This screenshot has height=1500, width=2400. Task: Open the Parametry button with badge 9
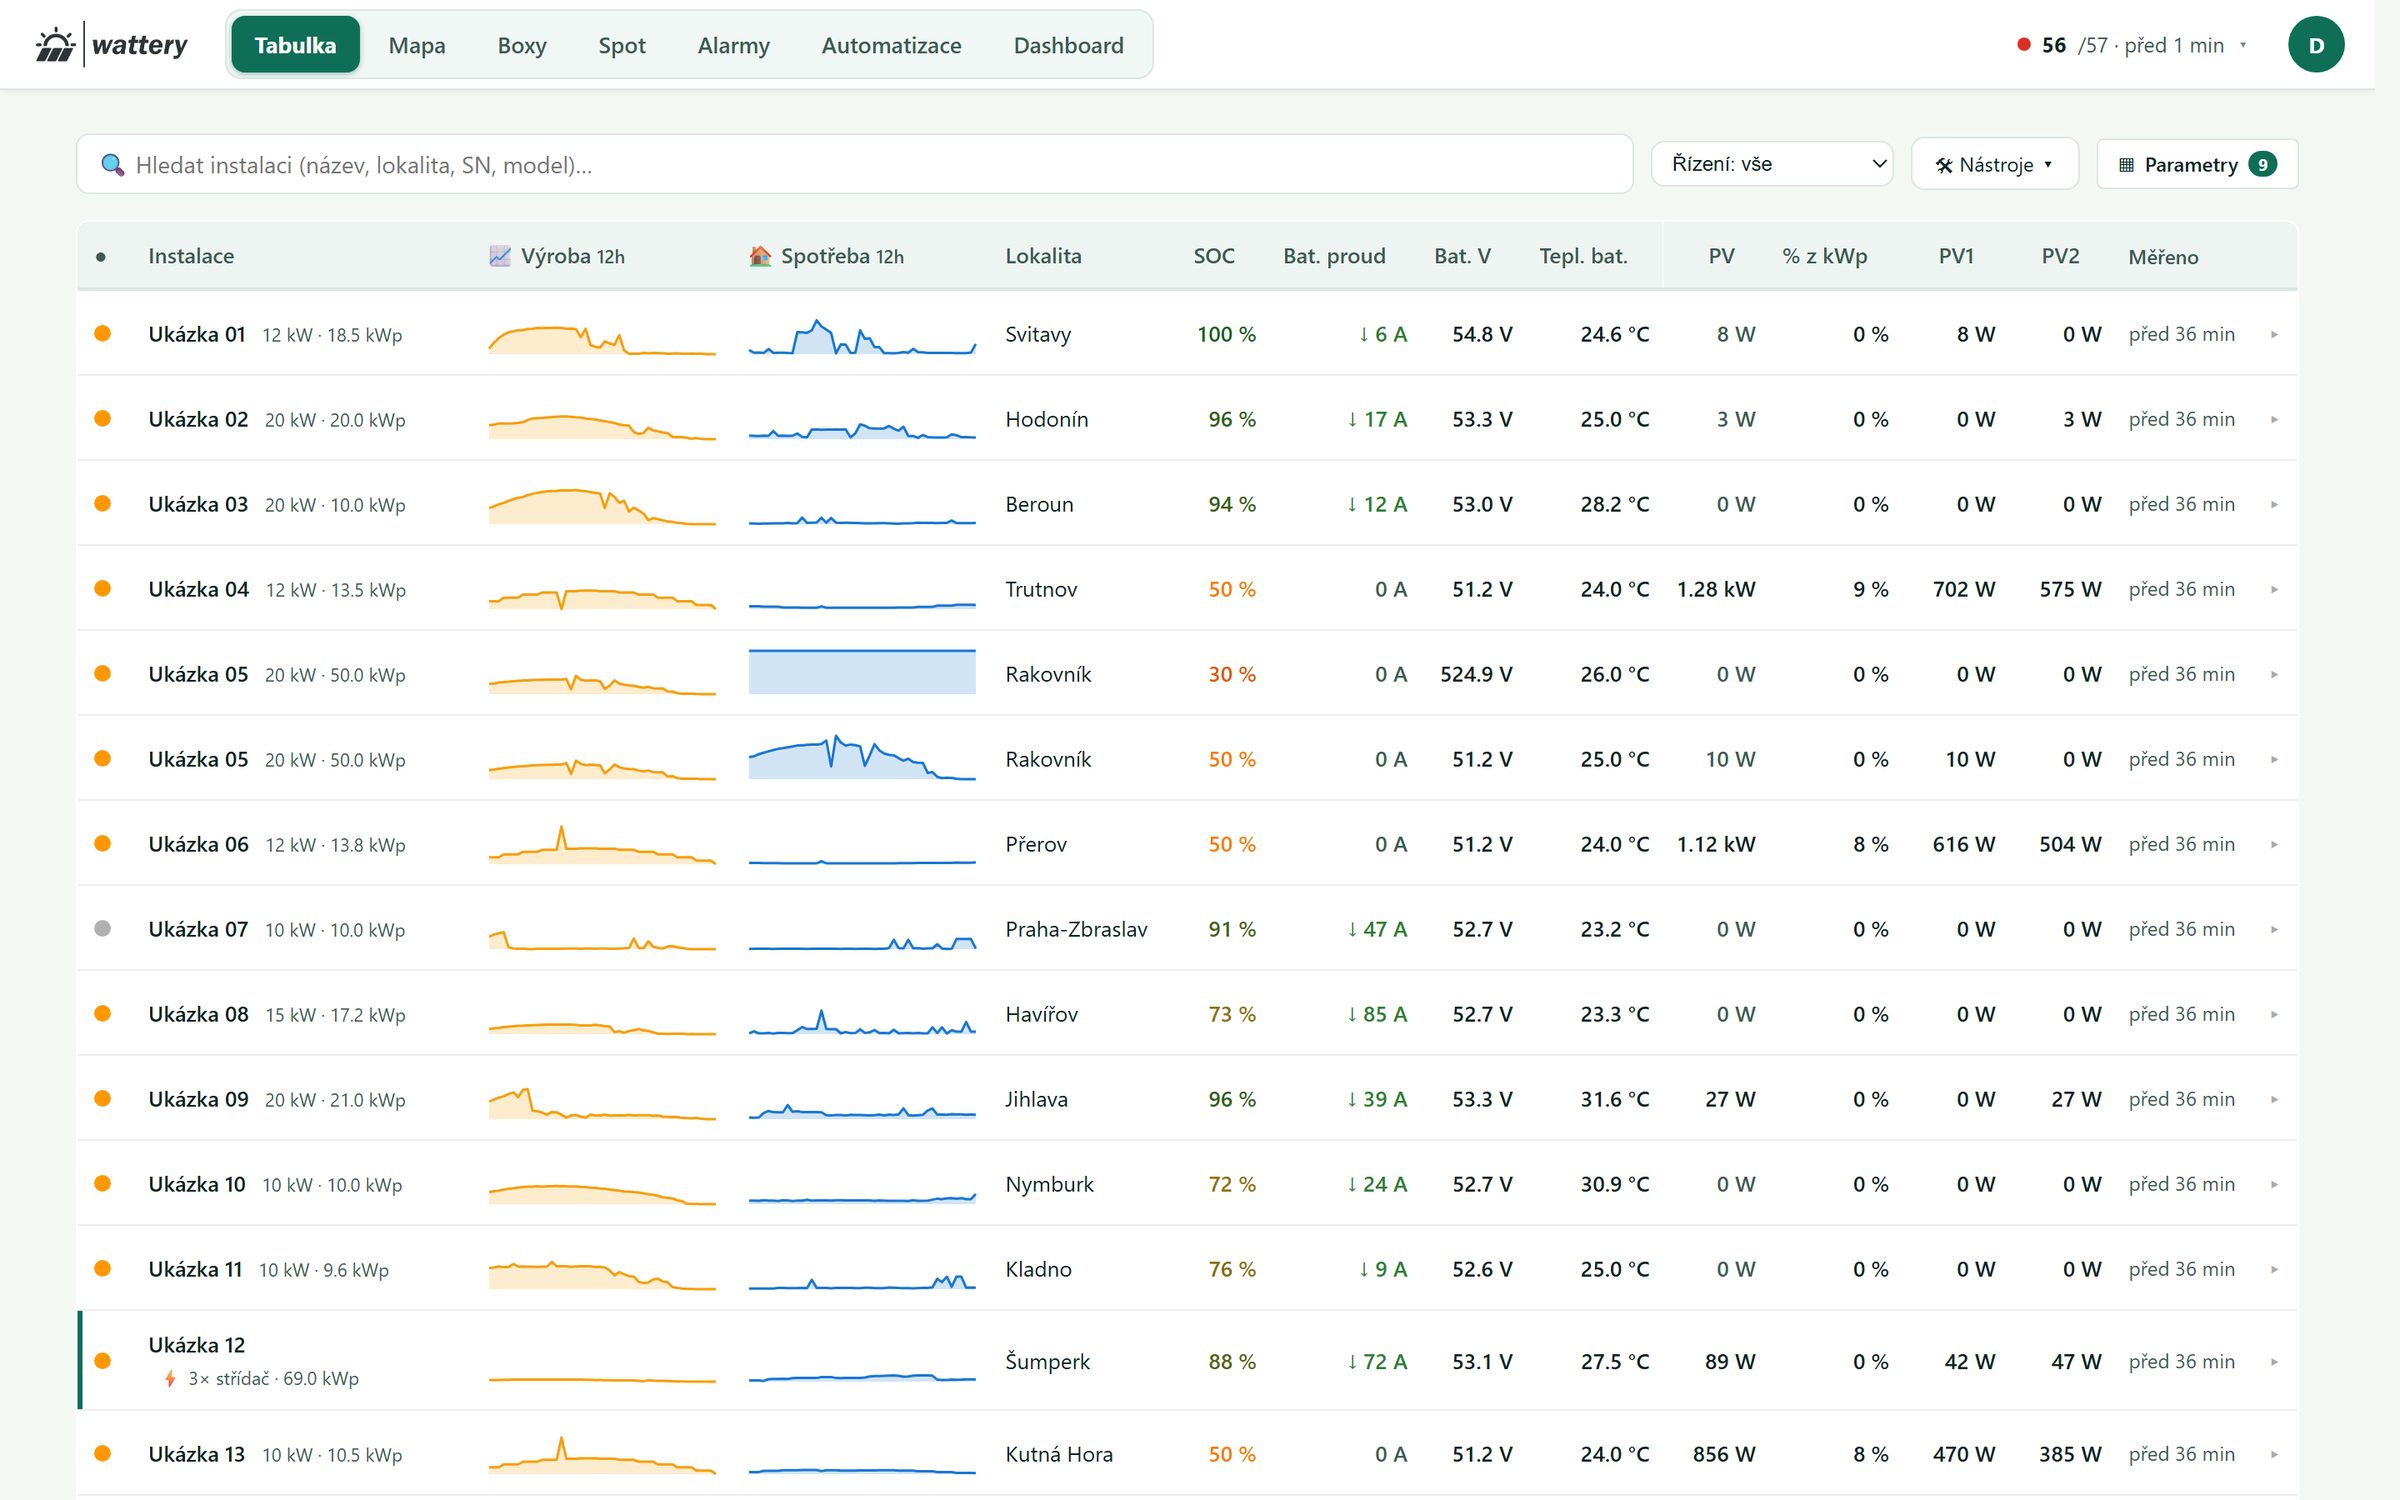[x=2197, y=164]
